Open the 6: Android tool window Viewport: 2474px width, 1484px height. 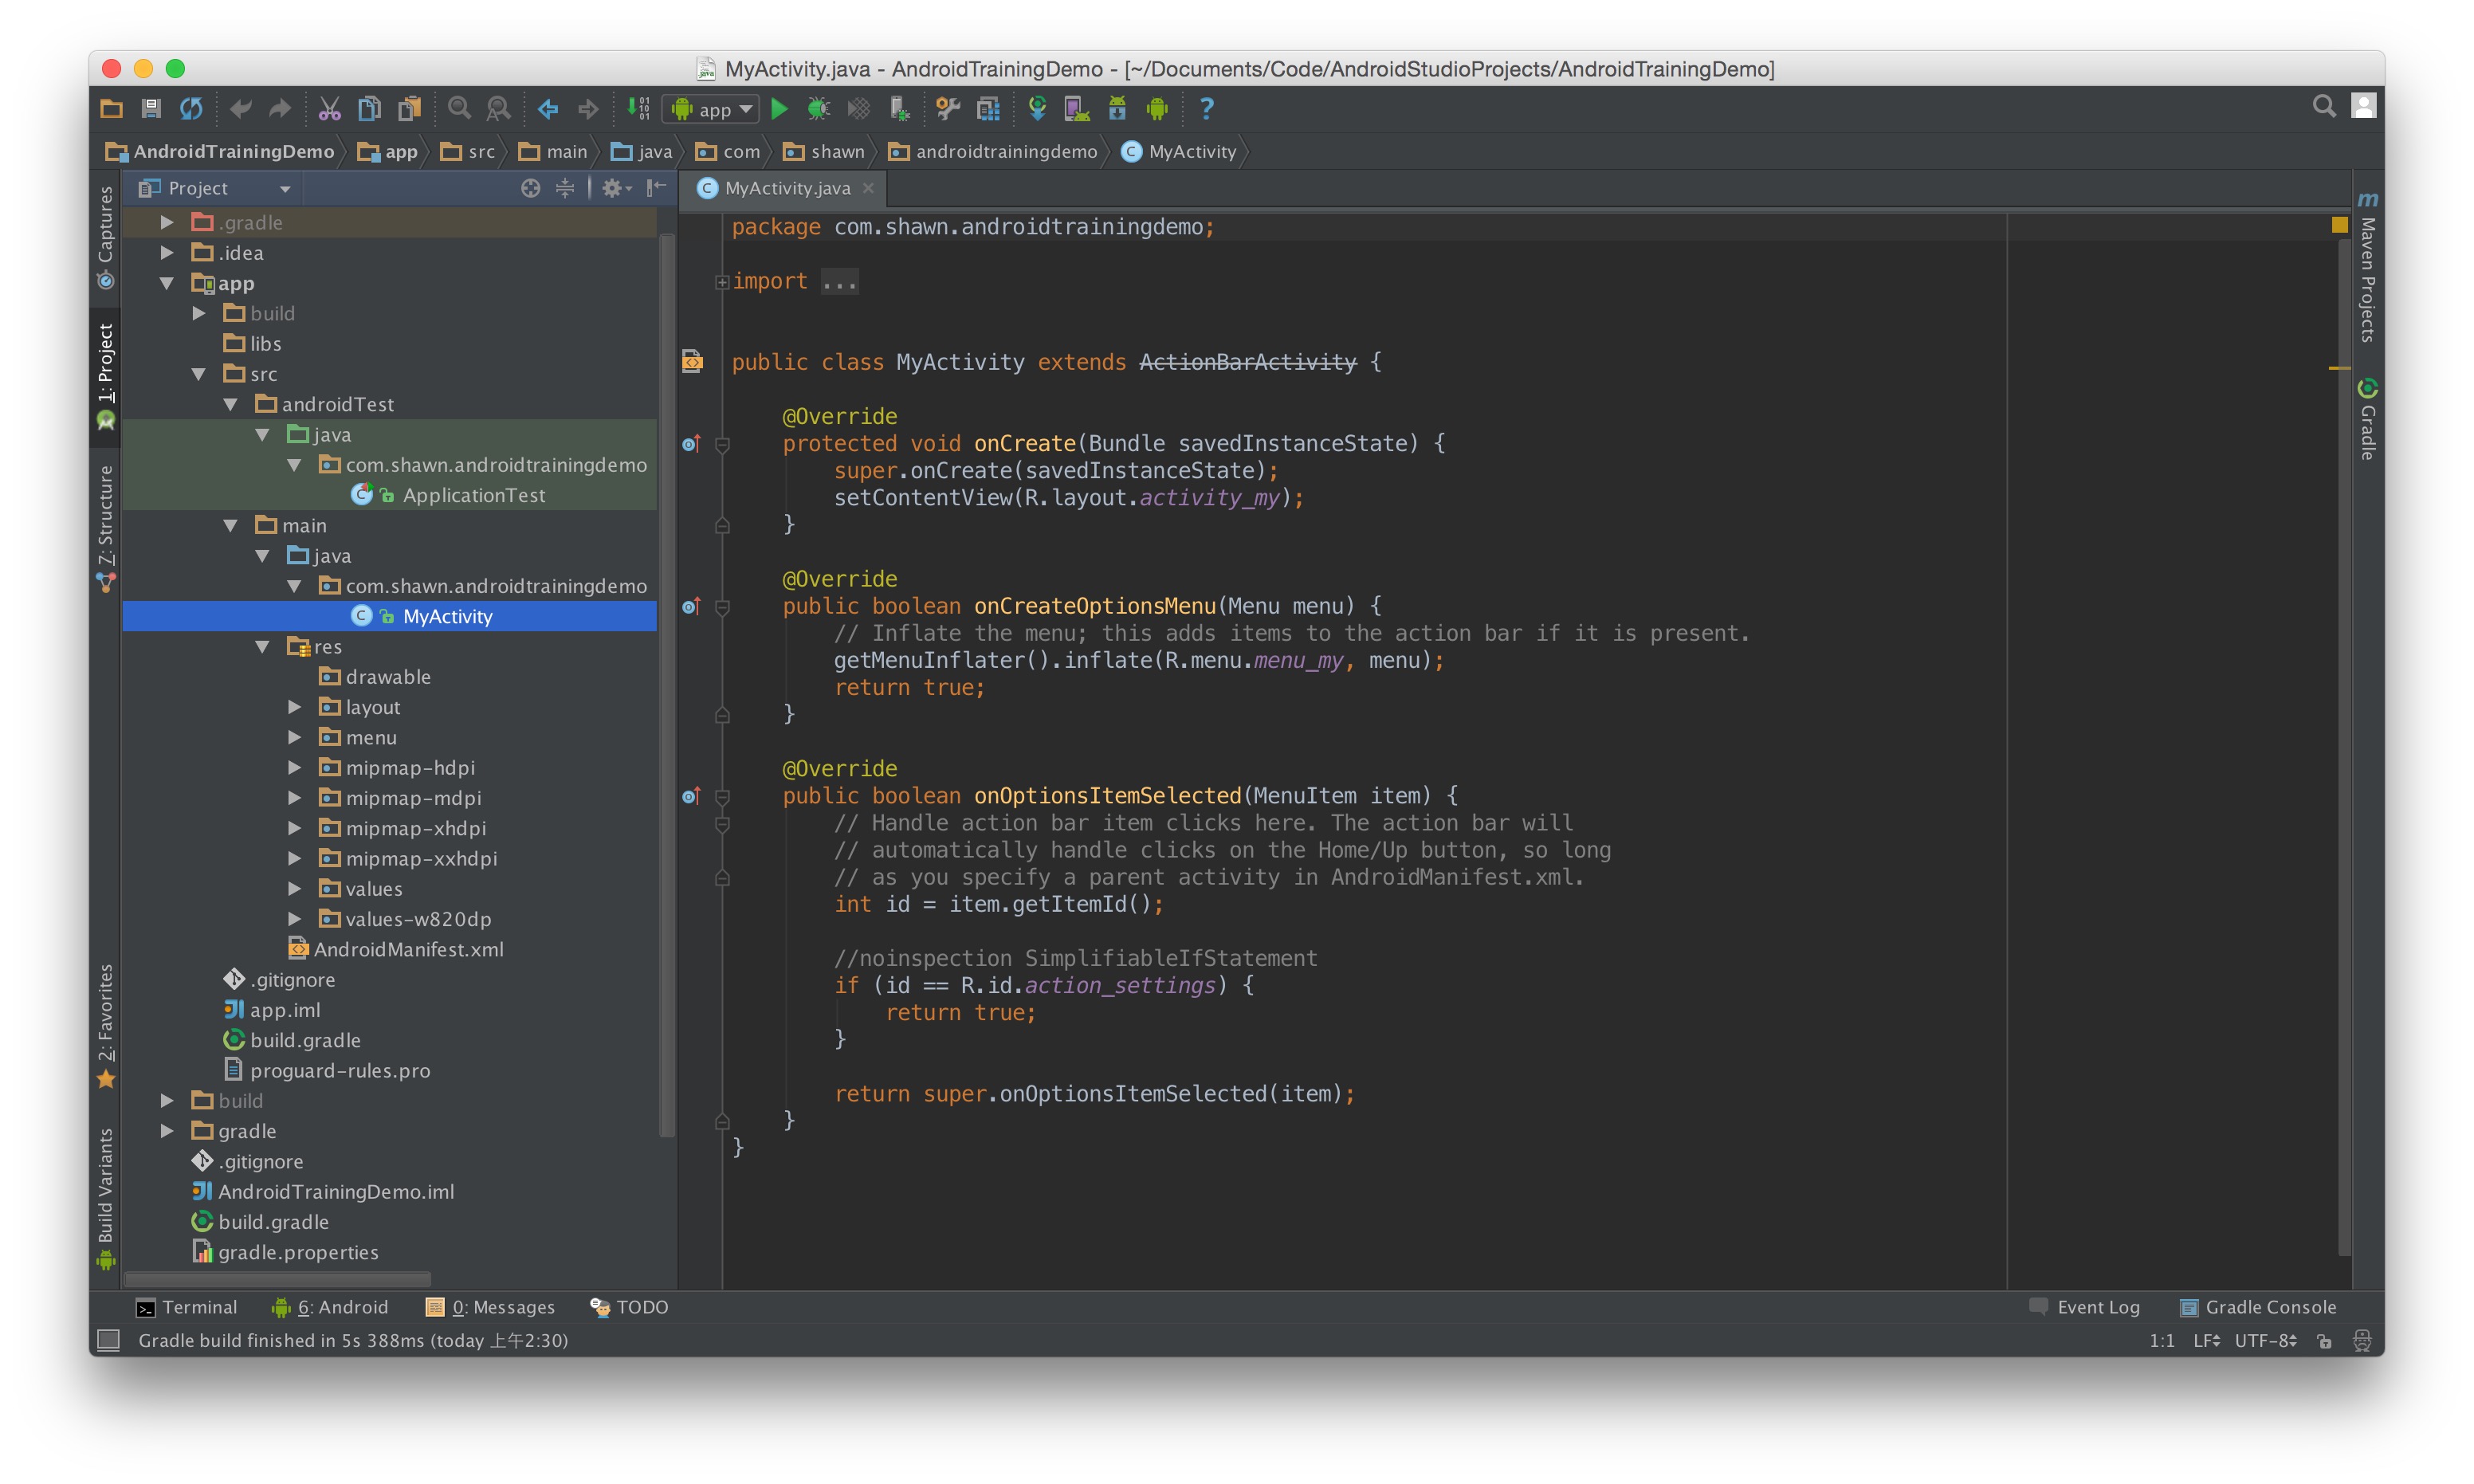(329, 1307)
